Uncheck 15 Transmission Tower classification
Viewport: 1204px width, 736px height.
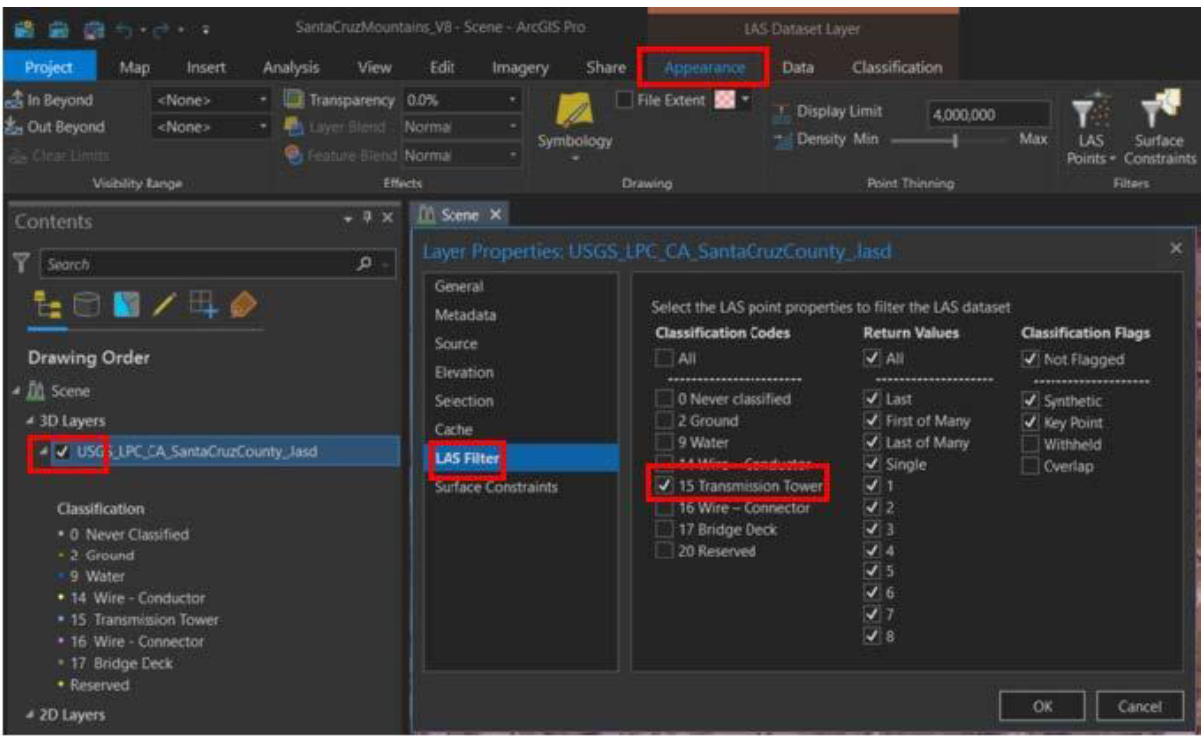(x=664, y=486)
